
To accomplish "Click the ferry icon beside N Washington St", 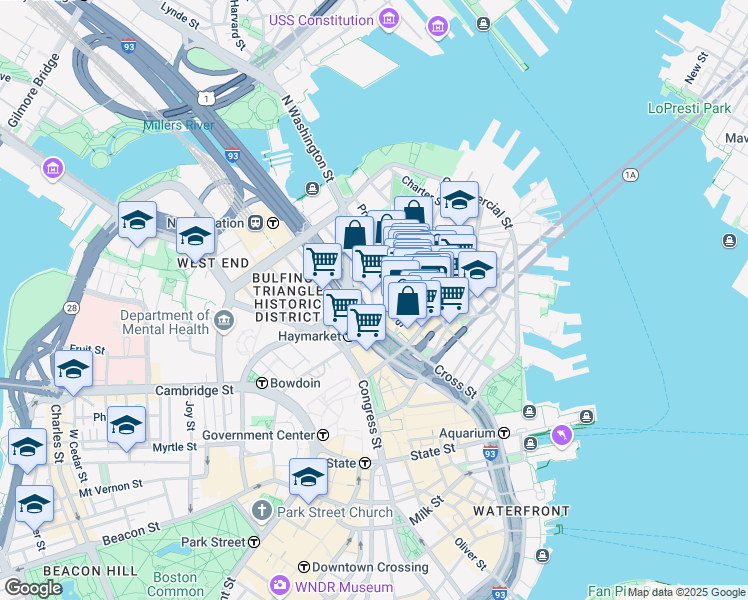I will 312,188.
